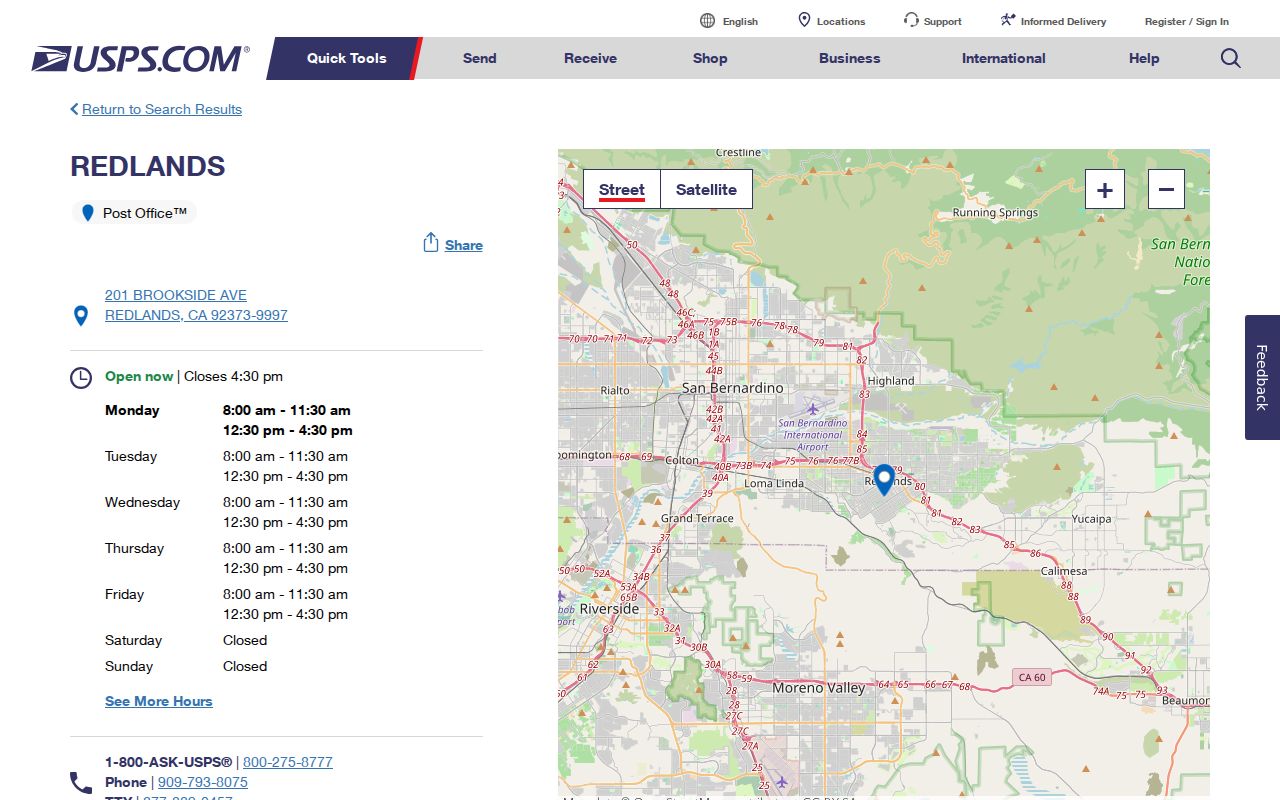Click the Informed Delivery icon
The height and width of the screenshot is (800, 1280).
point(1008,20)
